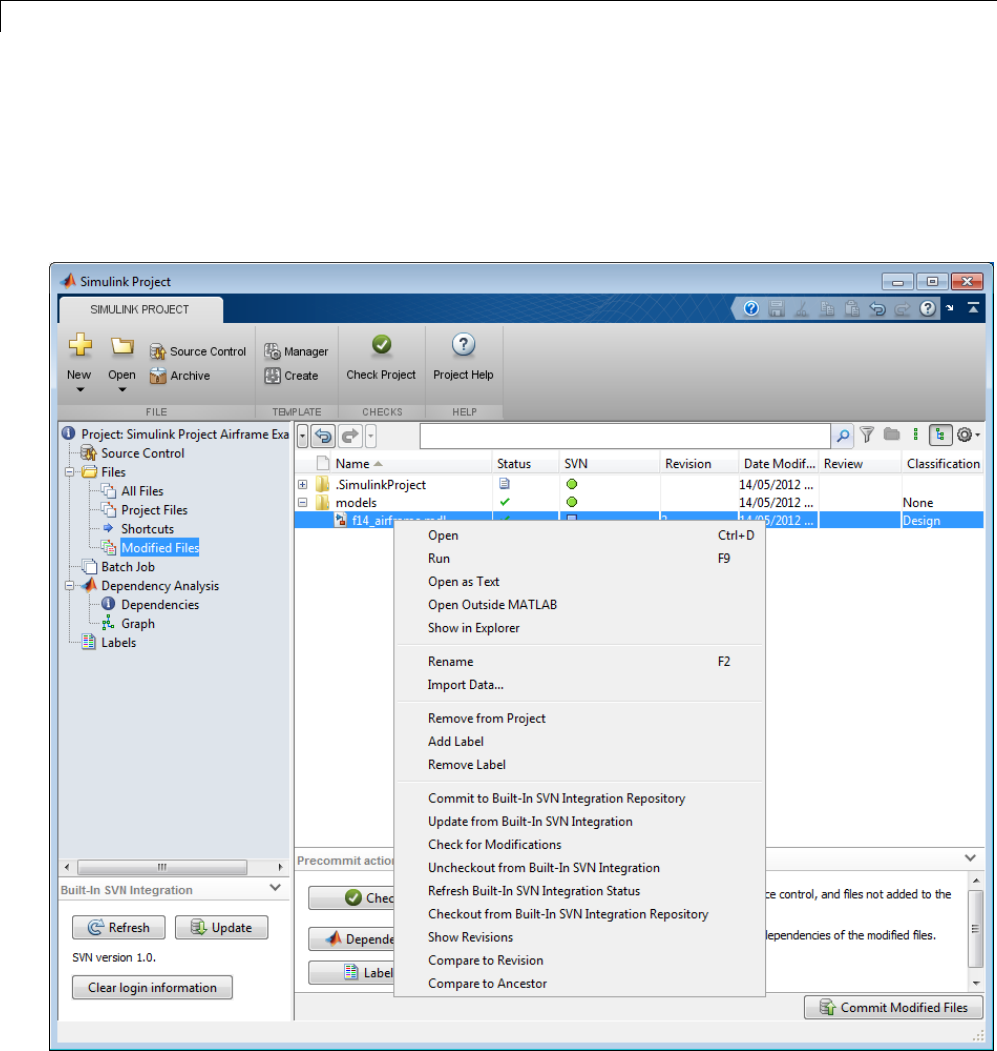Click the tree panel horizontal scrollbar

(x=162, y=867)
